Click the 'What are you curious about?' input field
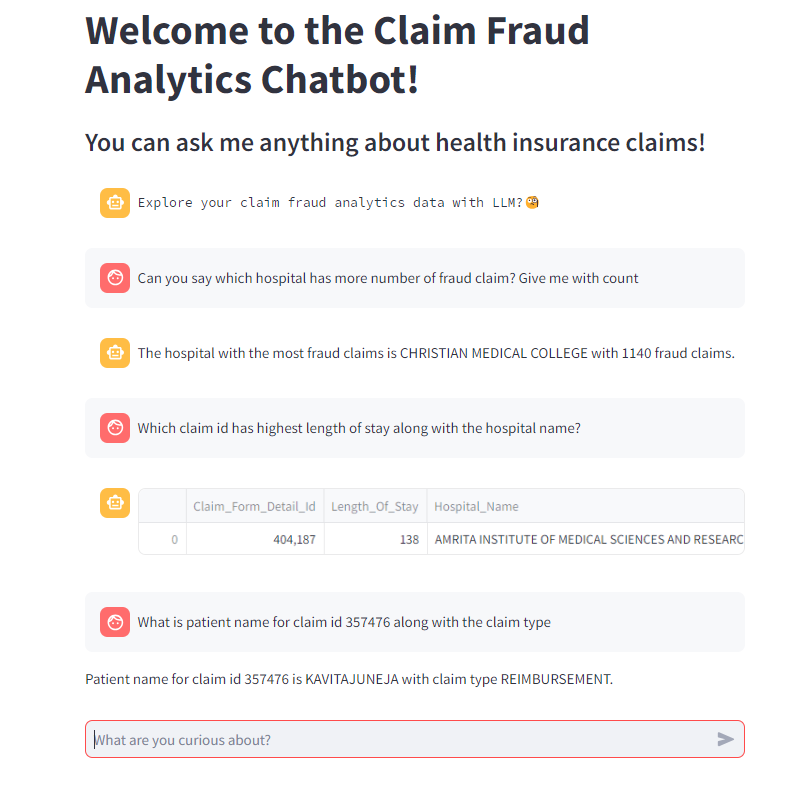 400,739
